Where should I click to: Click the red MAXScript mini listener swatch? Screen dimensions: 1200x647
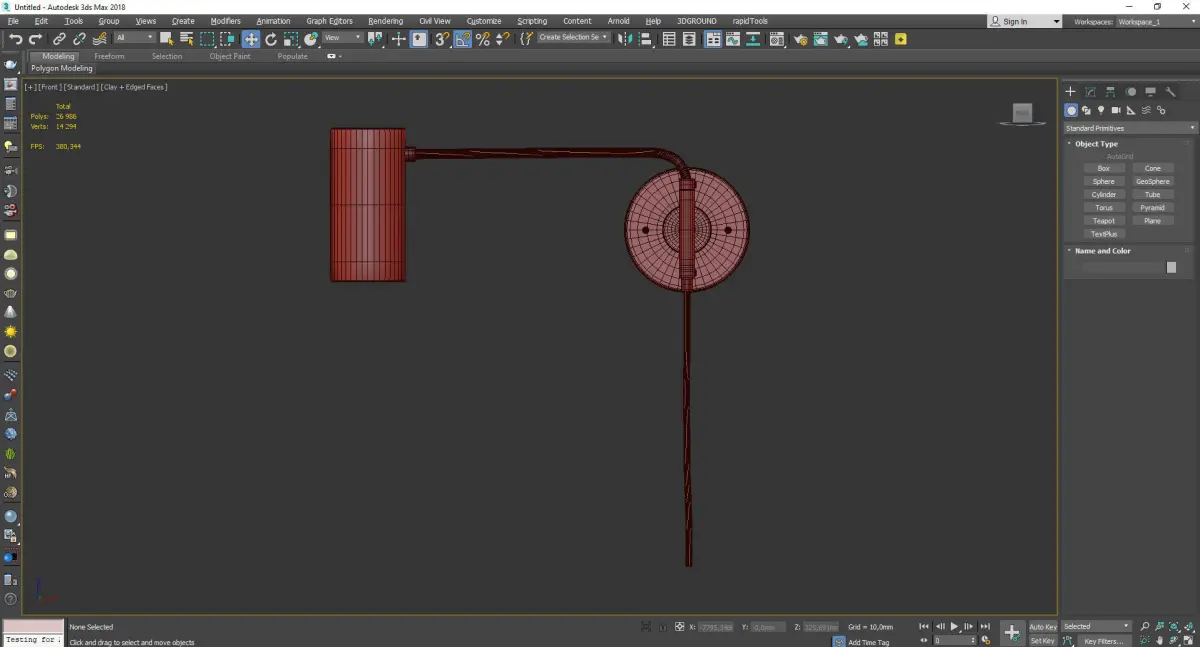[x=33, y=627]
